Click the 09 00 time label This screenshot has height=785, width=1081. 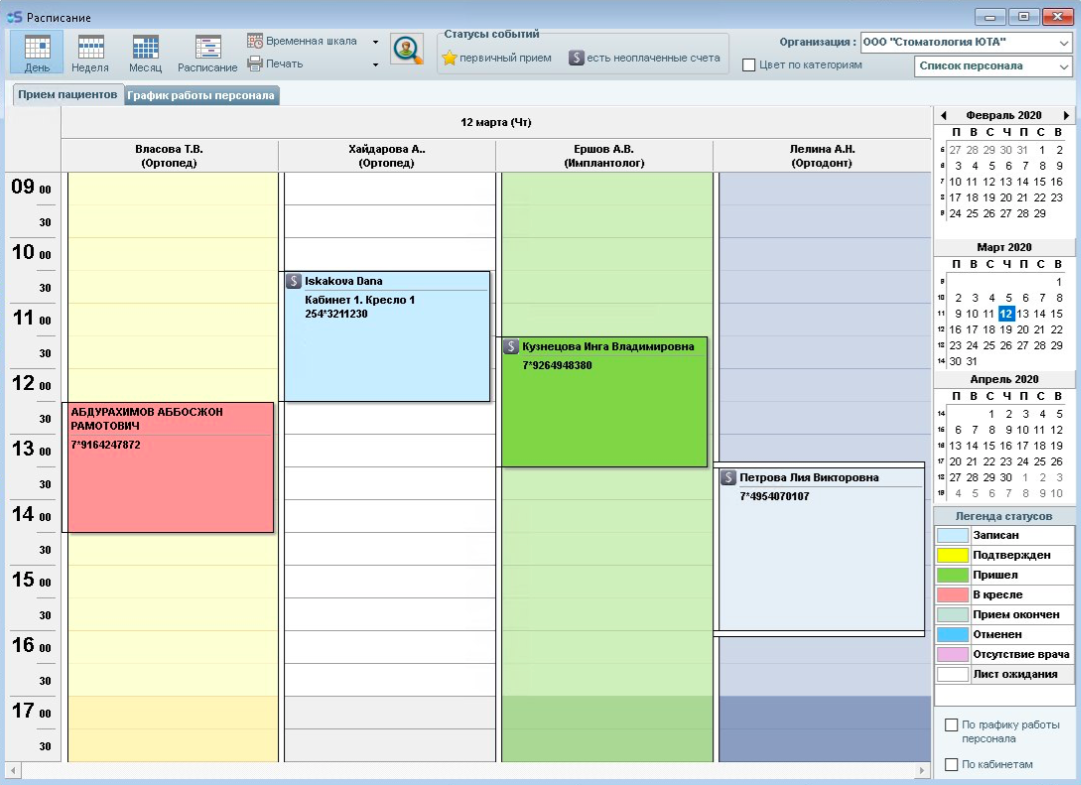[x=31, y=187]
